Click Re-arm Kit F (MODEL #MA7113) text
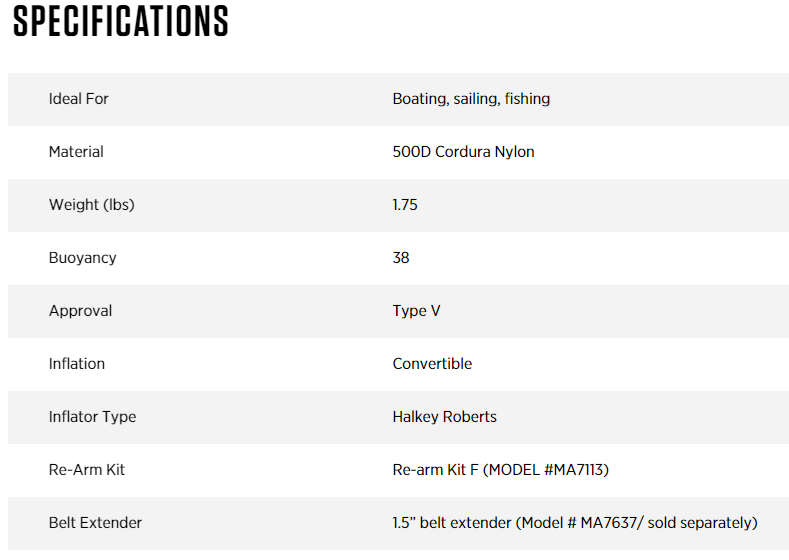 [x=501, y=470]
